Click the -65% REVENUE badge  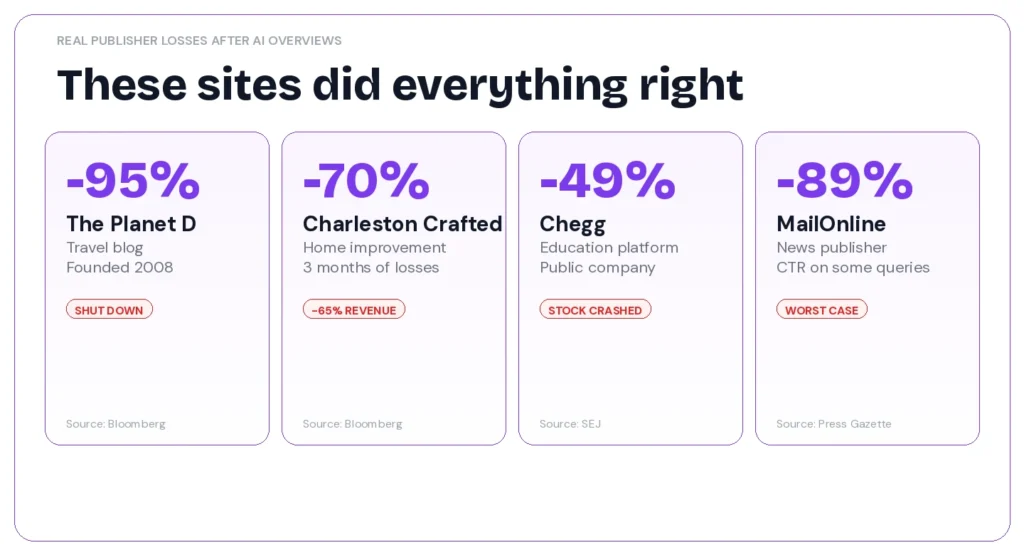(354, 310)
